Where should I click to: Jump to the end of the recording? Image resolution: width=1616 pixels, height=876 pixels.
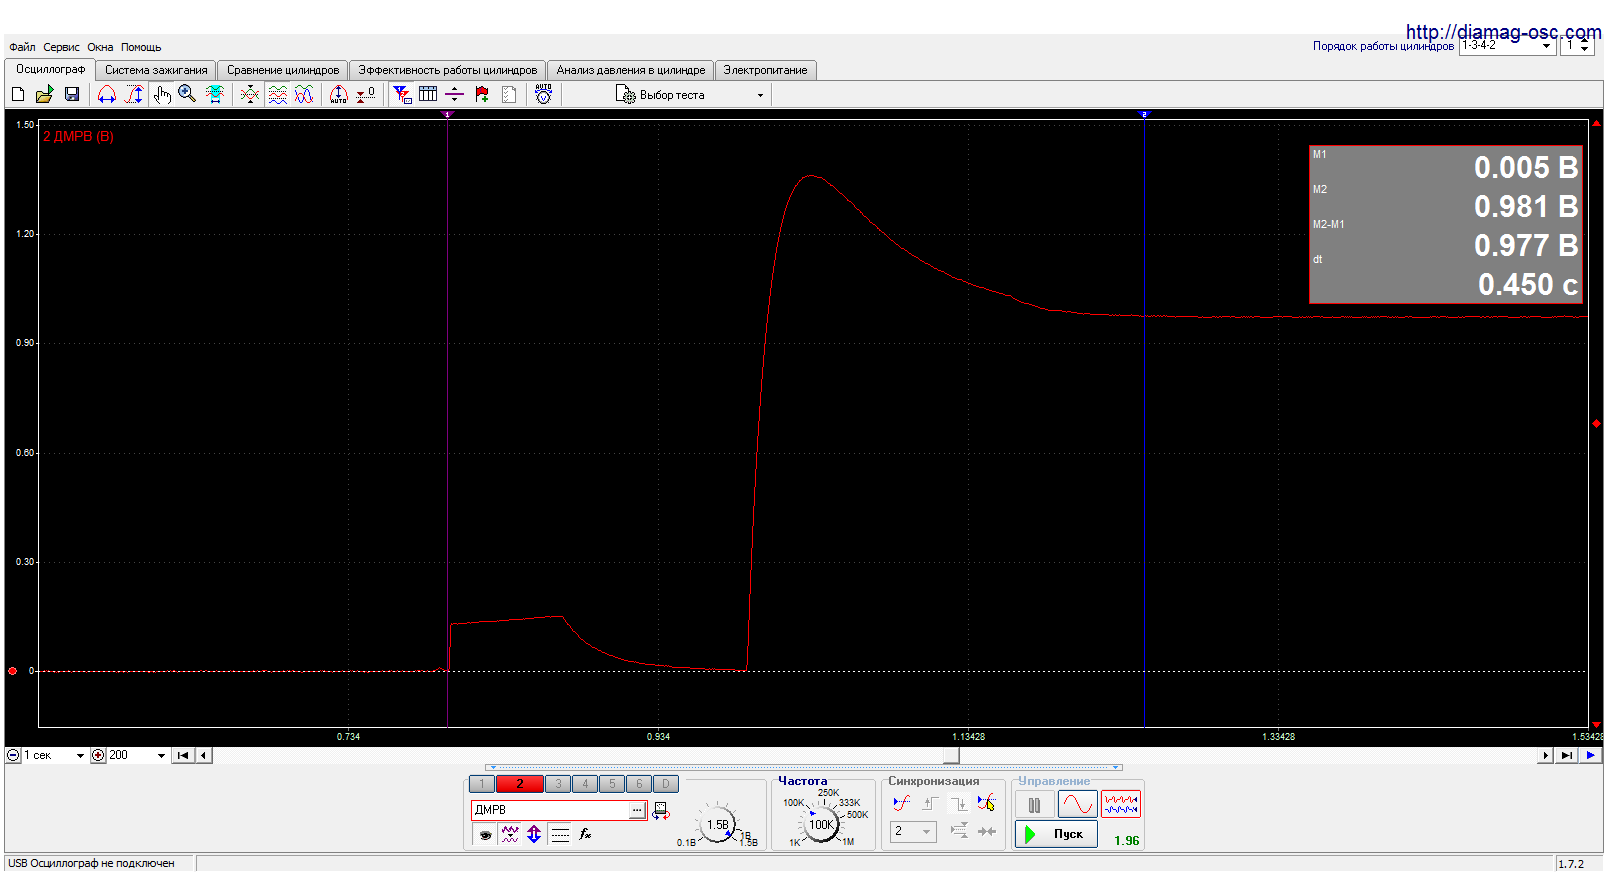(1567, 756)
